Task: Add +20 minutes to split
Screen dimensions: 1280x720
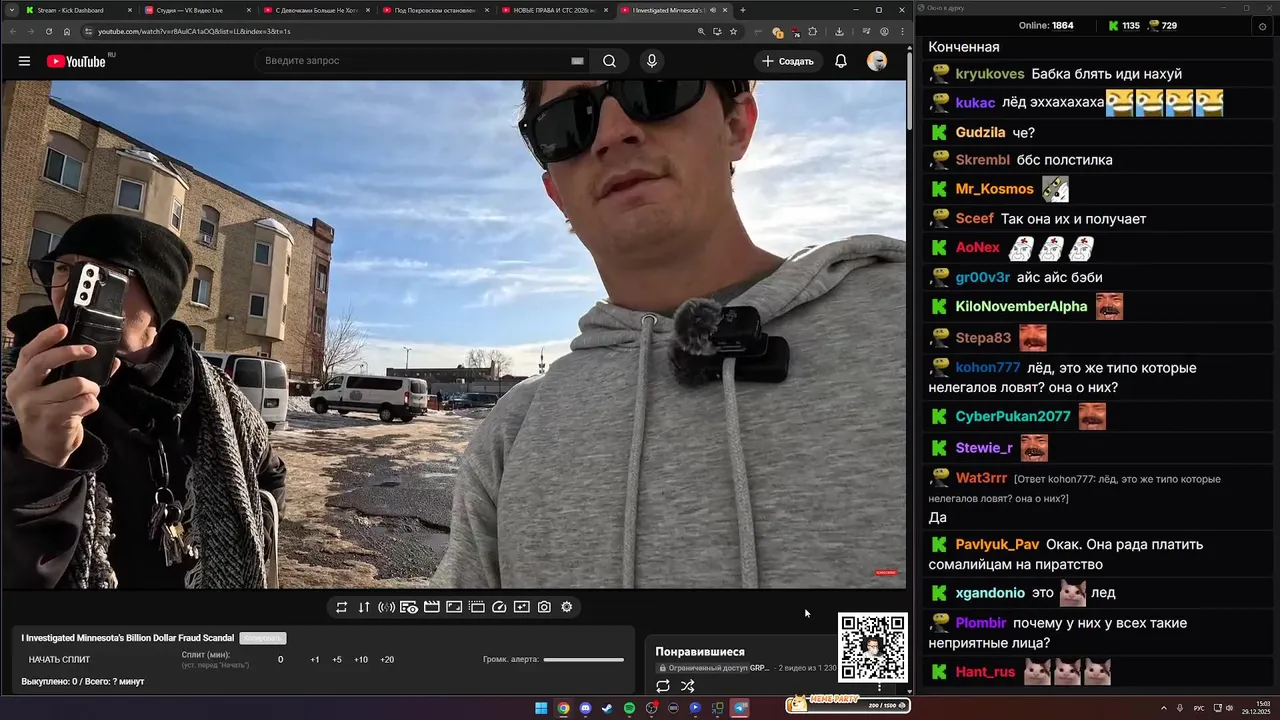Action: point(387,659)
